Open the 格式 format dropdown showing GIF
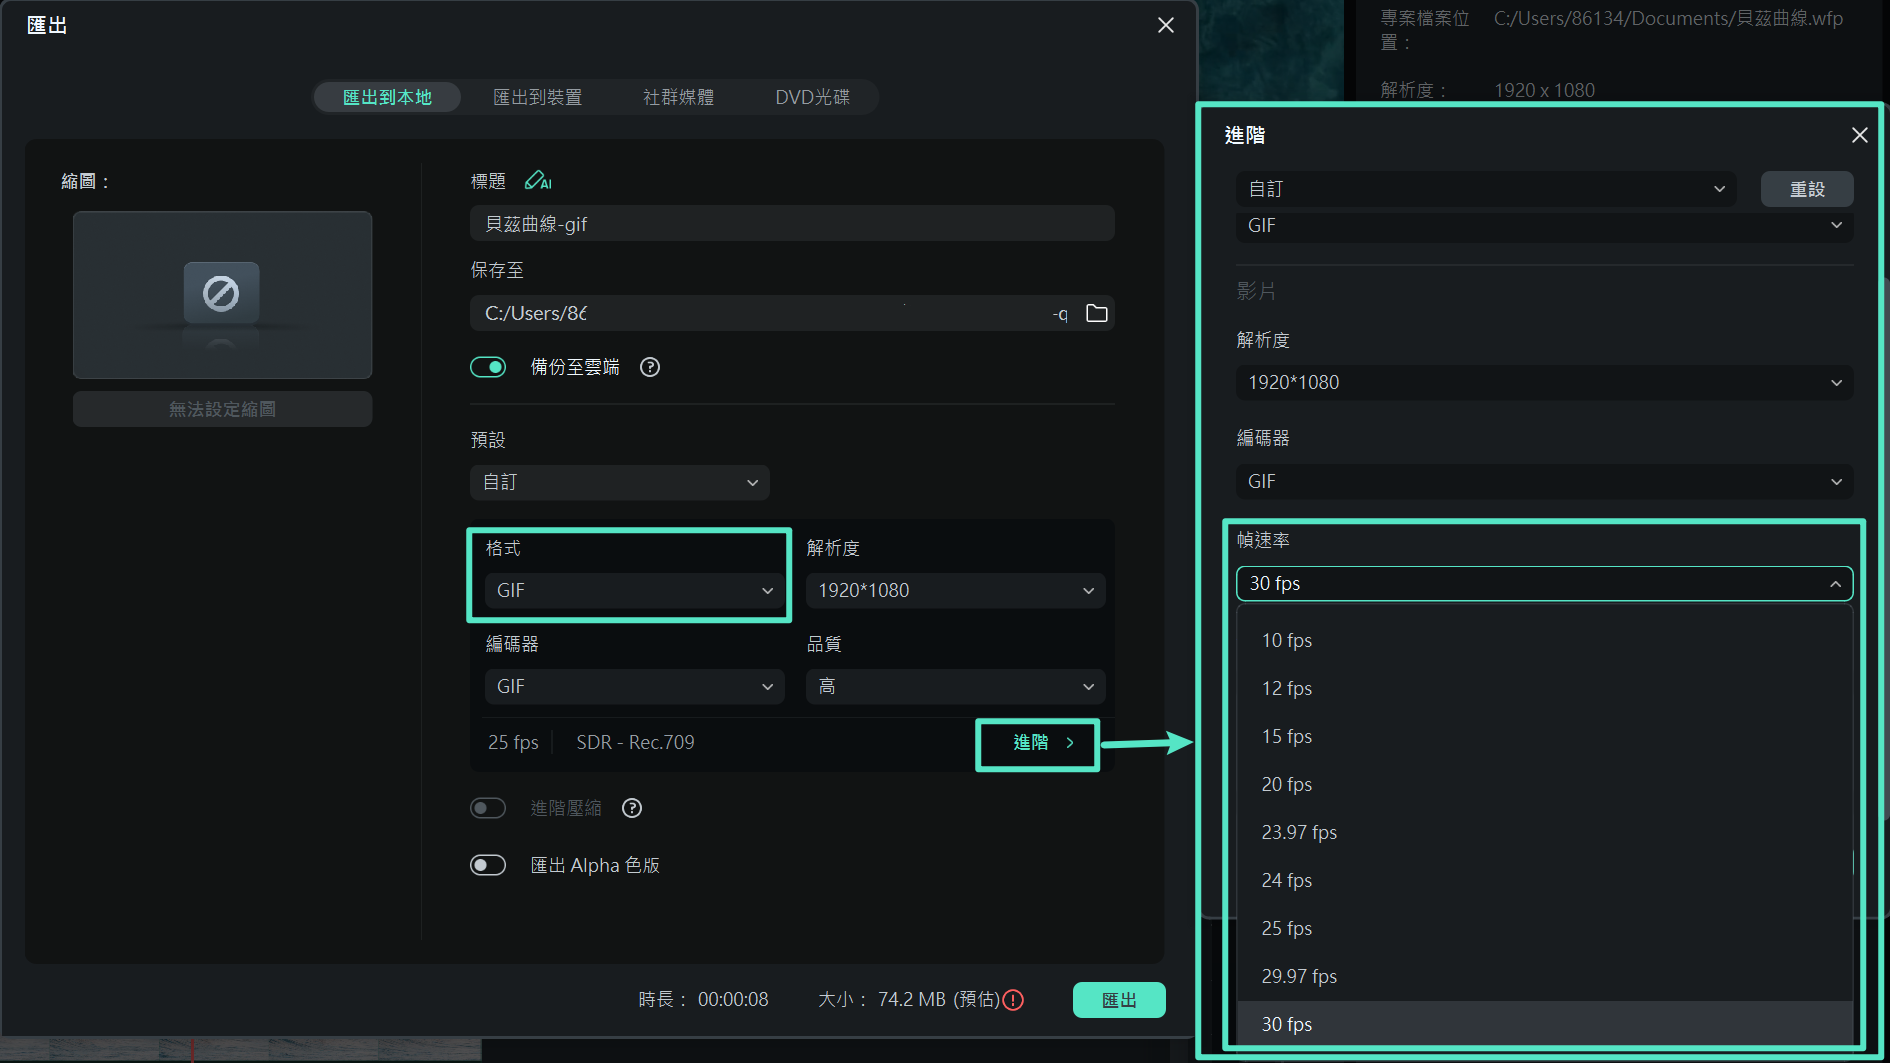Image resolution: width=1890 pixels, height=1063 pixels. pyautogui.click(x=633, y=590)
